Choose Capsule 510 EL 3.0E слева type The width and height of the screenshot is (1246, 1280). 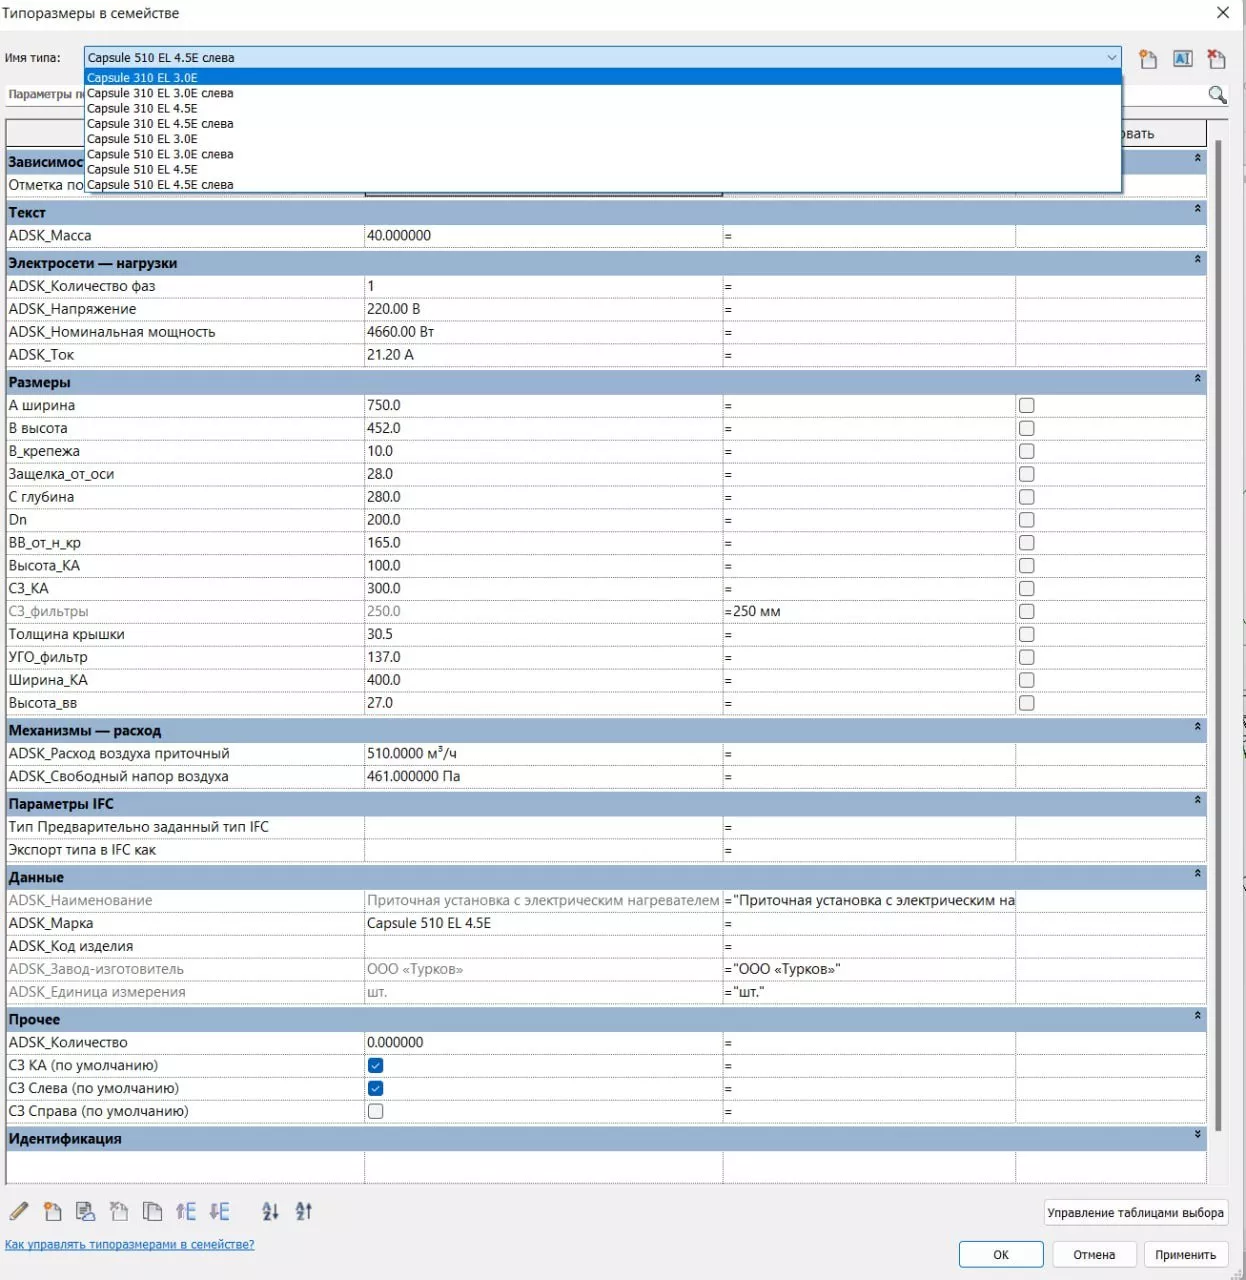[160, 154]
